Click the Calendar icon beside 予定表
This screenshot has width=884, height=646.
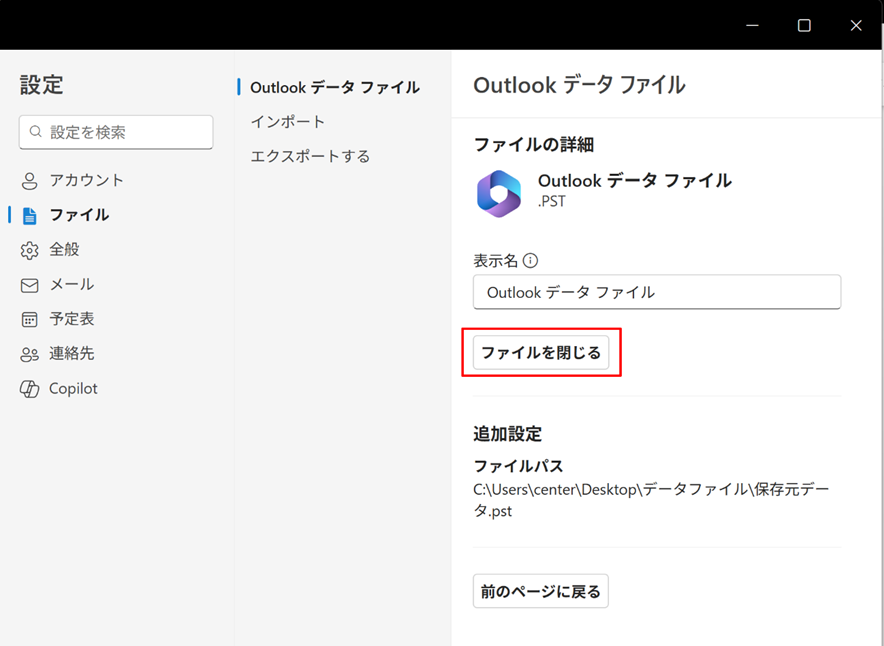point(29,320)
